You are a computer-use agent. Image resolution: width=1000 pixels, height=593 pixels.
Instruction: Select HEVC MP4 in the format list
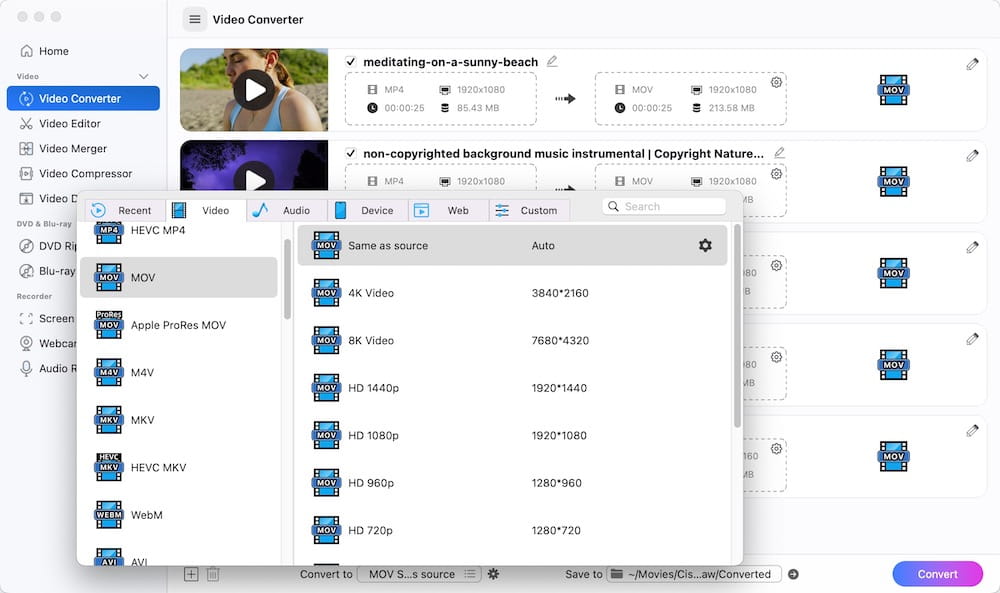coord(179,230)
